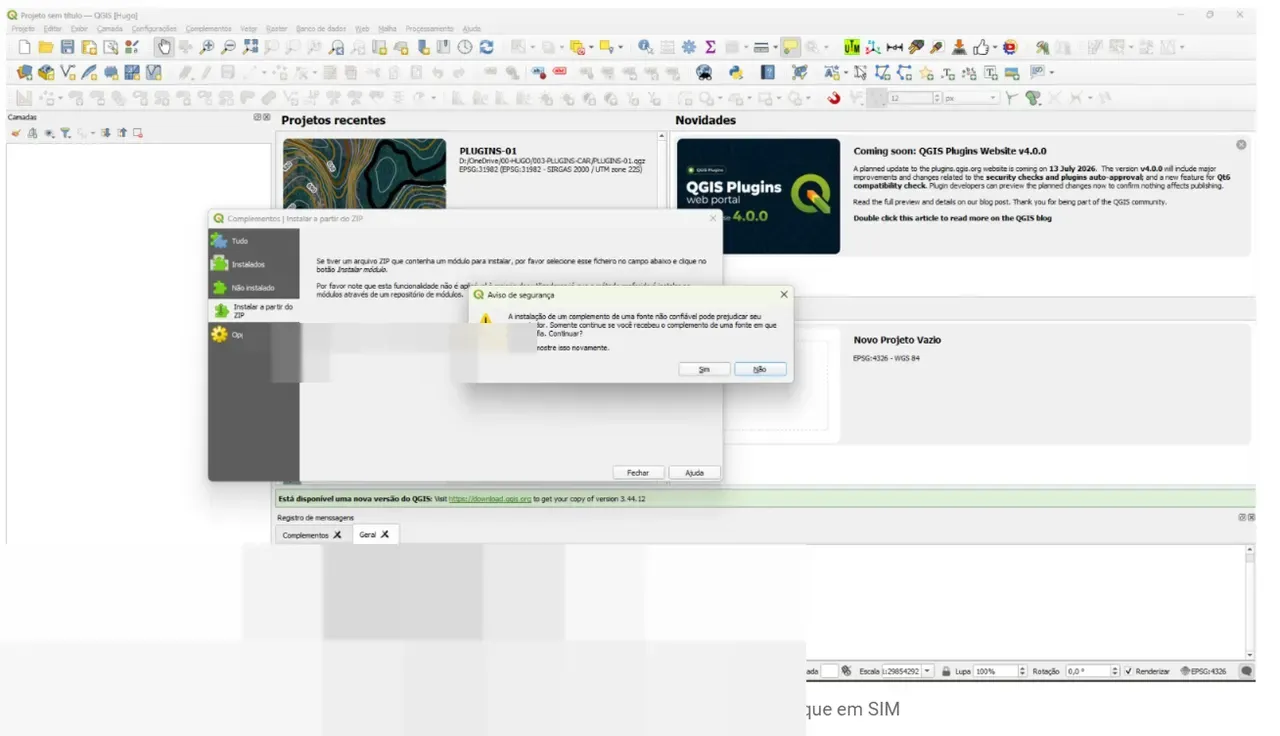The image size is (1280, 736).
Task: Click the Pan Map hand tool
Action: [163, 47]
